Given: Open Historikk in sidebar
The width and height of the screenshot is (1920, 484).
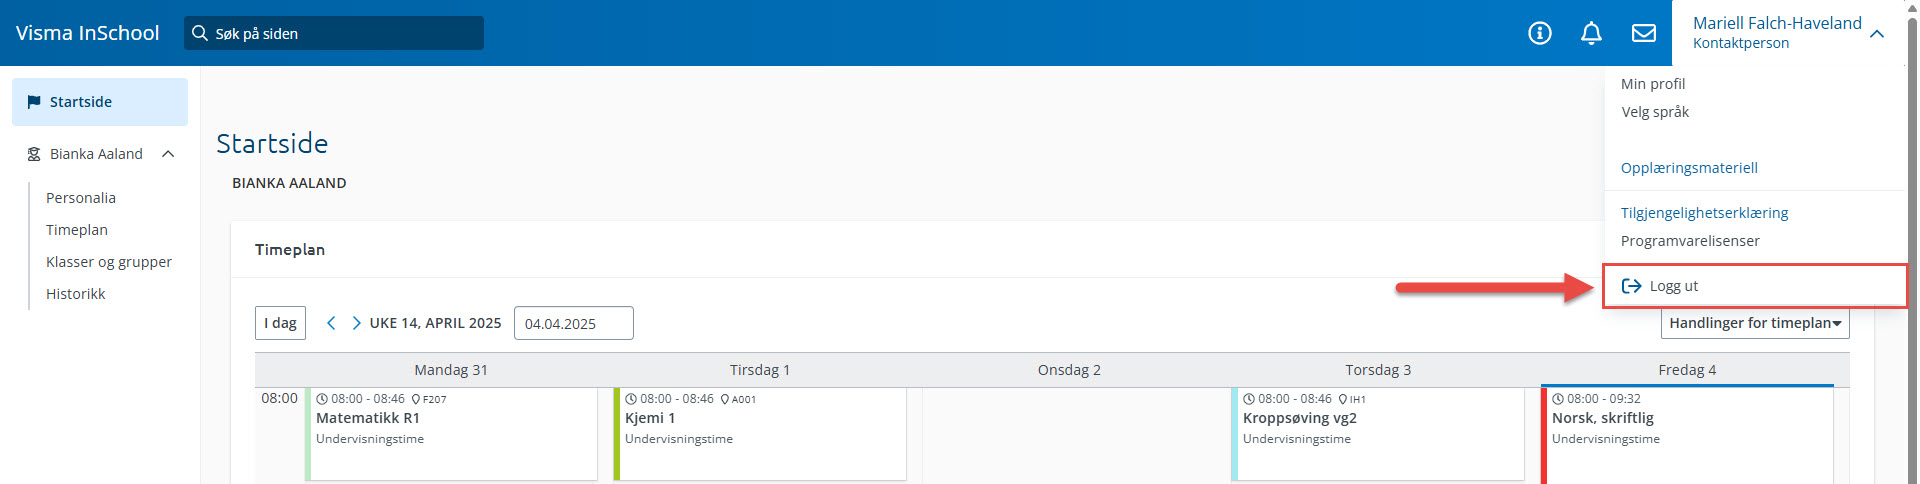Looking at the screenshot, I should (x=76, y=294).
